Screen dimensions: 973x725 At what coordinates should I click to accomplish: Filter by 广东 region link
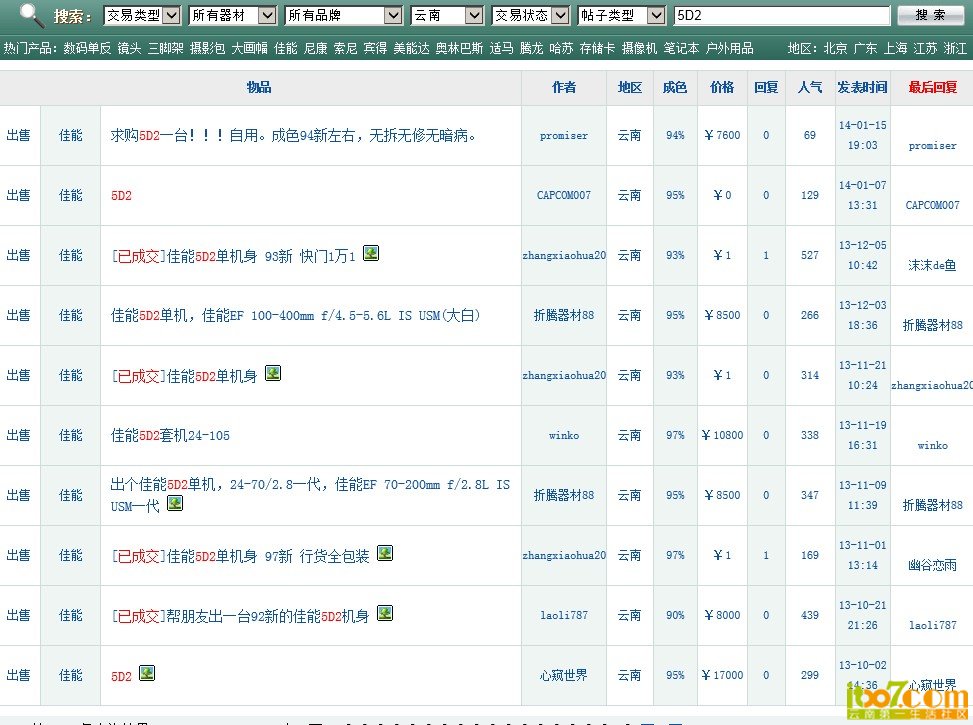click(x=866, y=48)
